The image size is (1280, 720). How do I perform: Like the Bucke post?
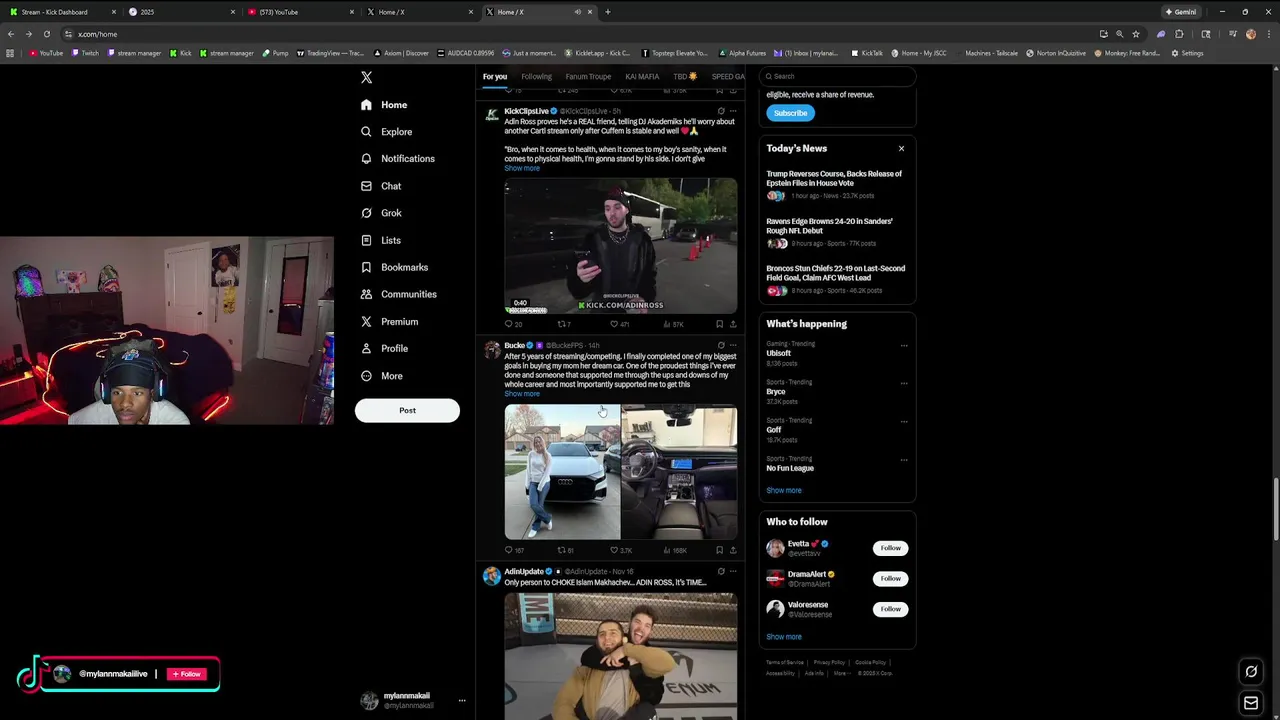(614, 550)
